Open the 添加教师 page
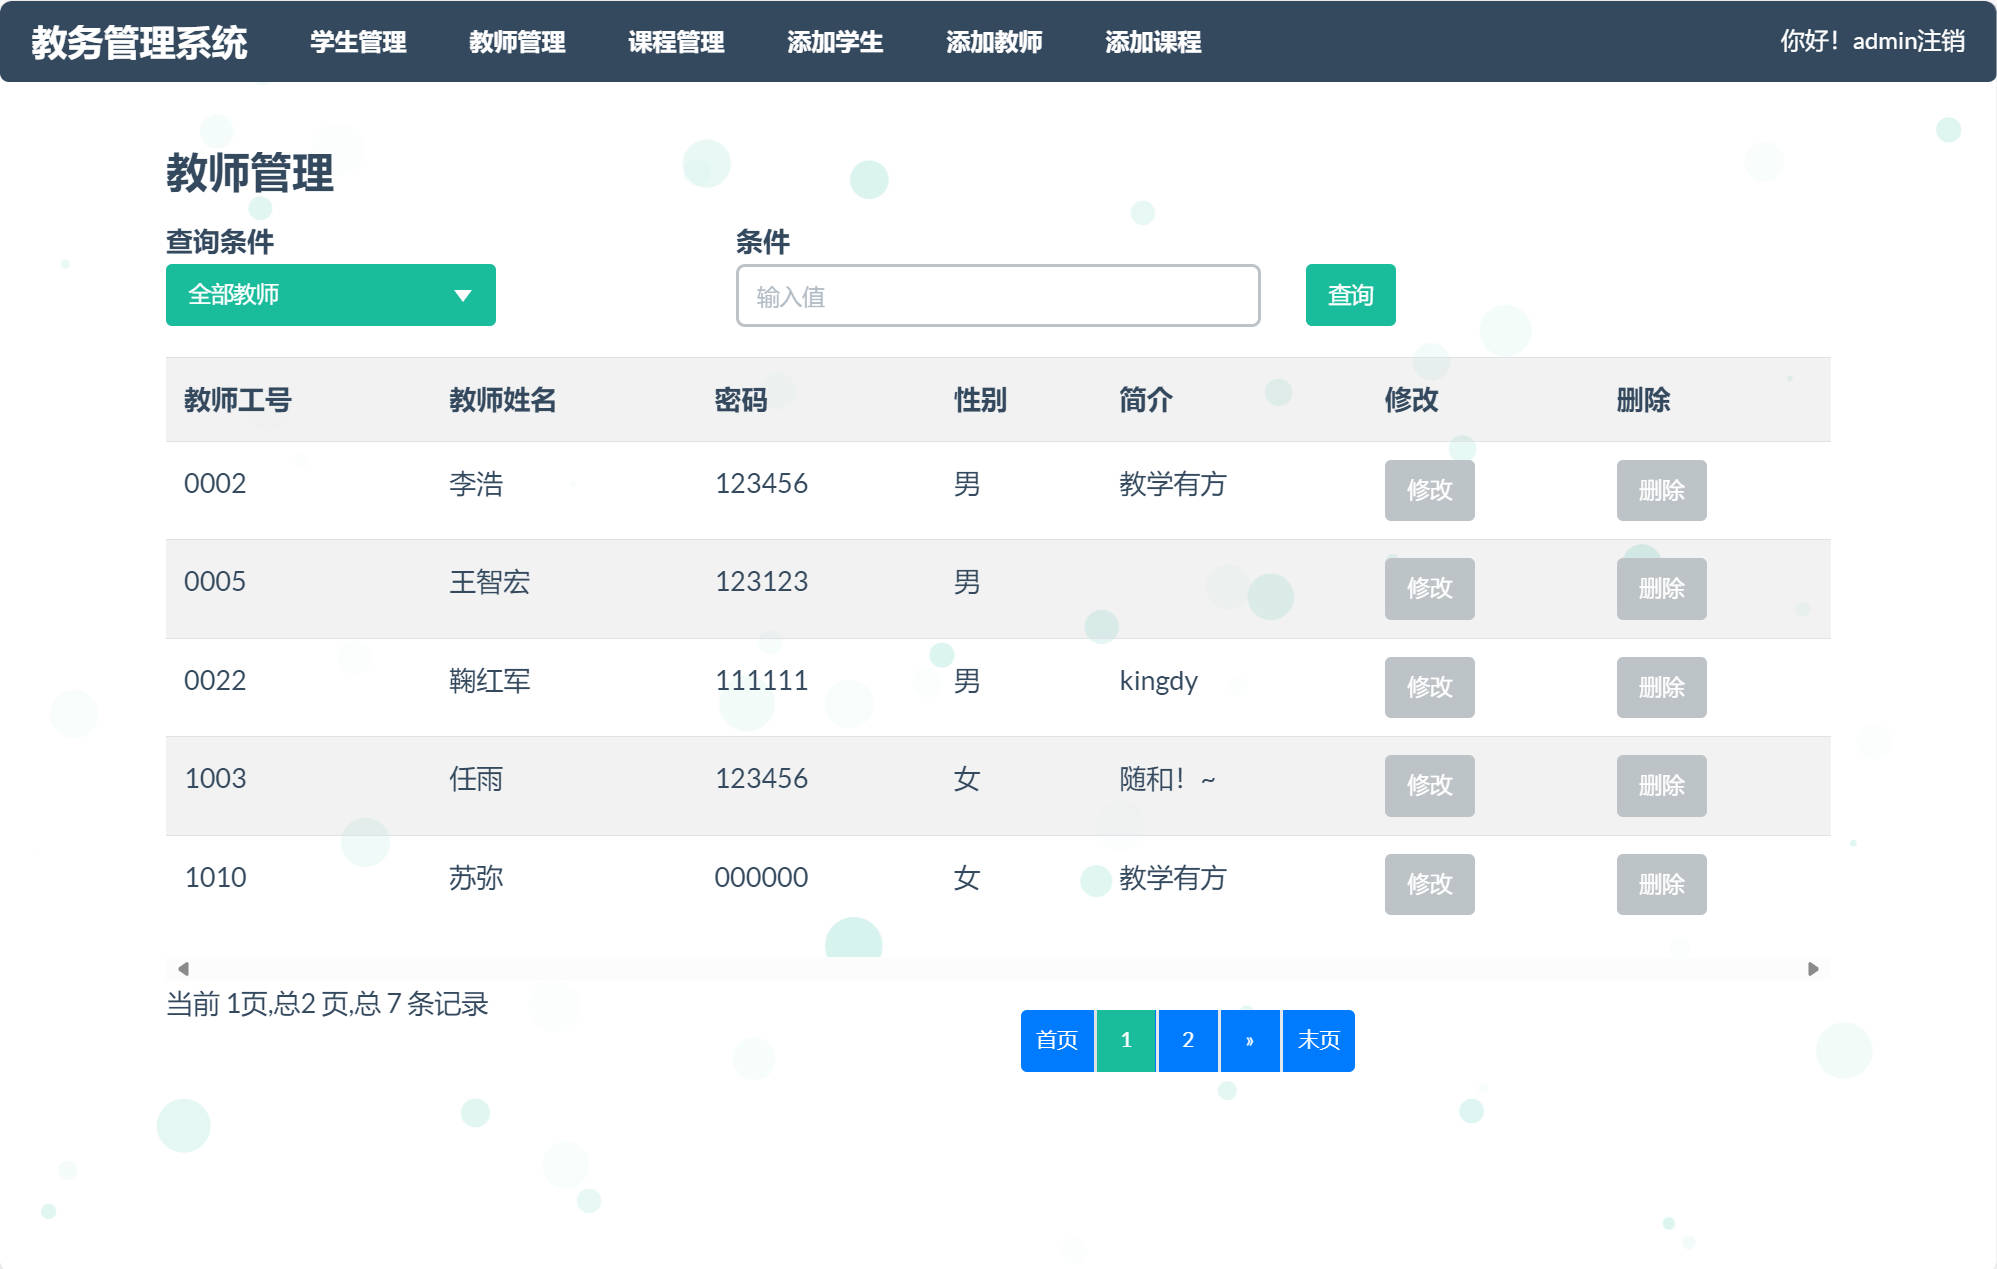This screenshot has height=1269, width=1997. click(x=994, y=43)
